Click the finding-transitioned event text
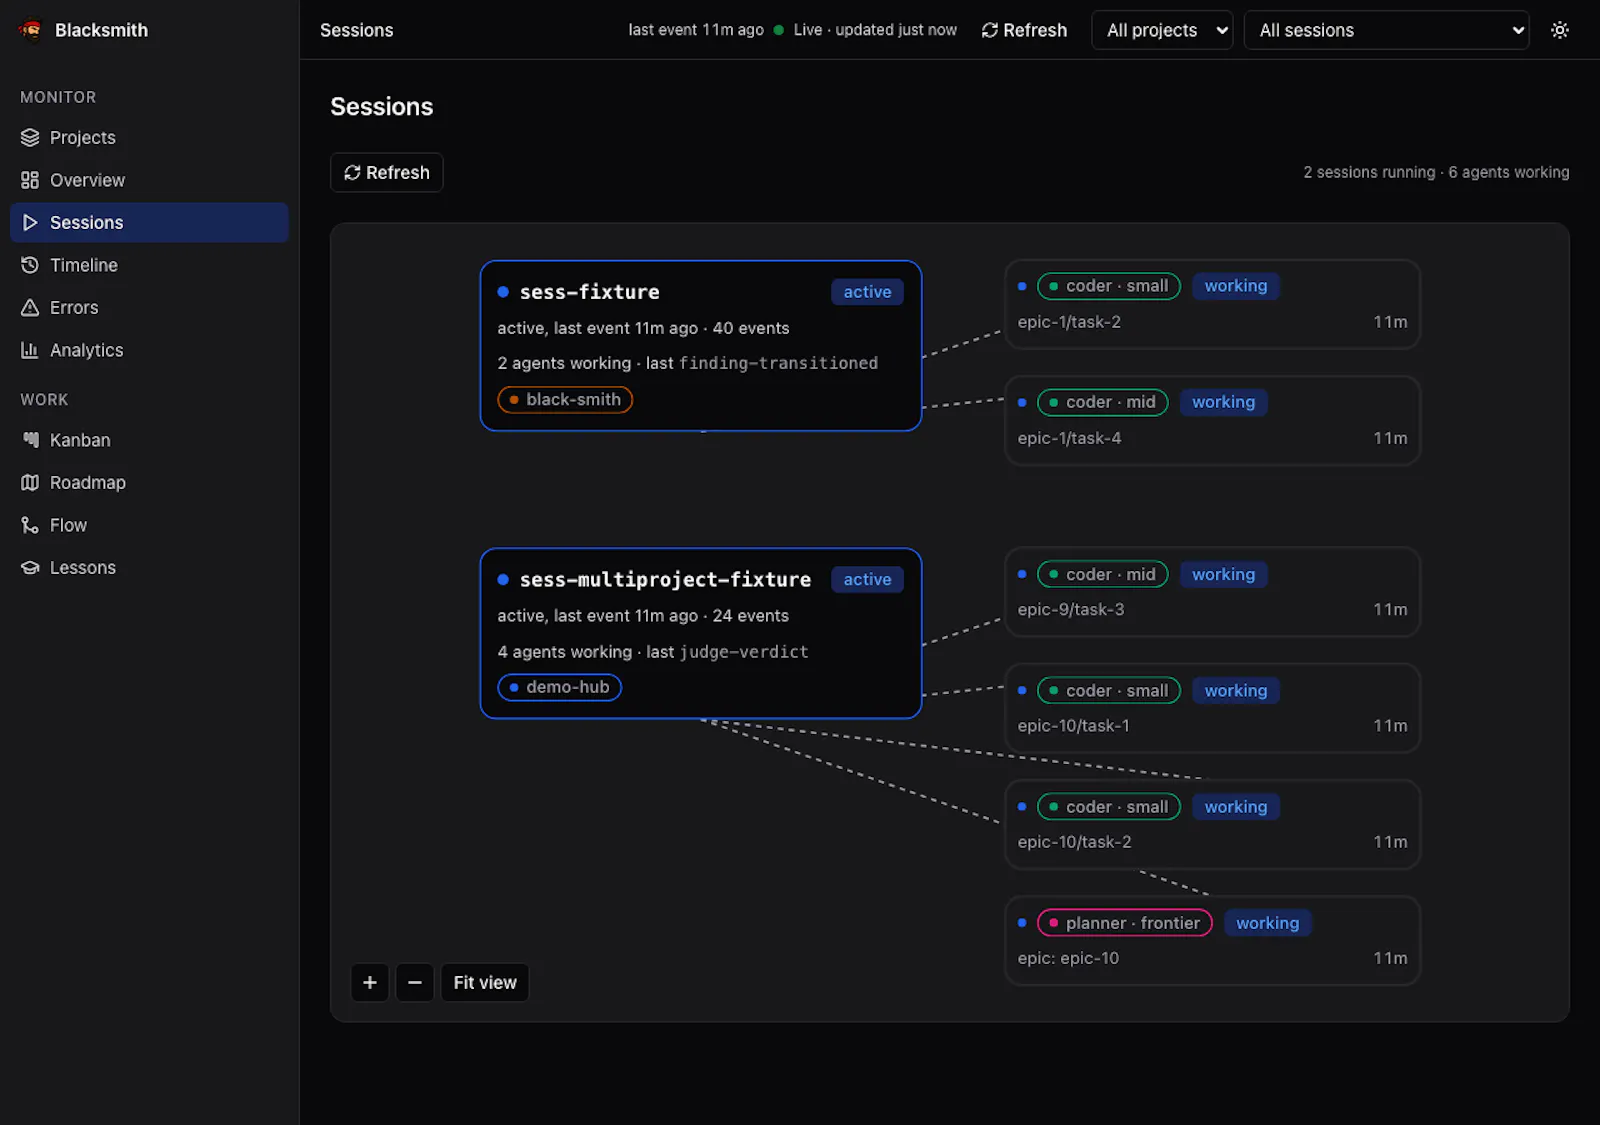This screenshot has width=1600, height=1125. (778, 363)
